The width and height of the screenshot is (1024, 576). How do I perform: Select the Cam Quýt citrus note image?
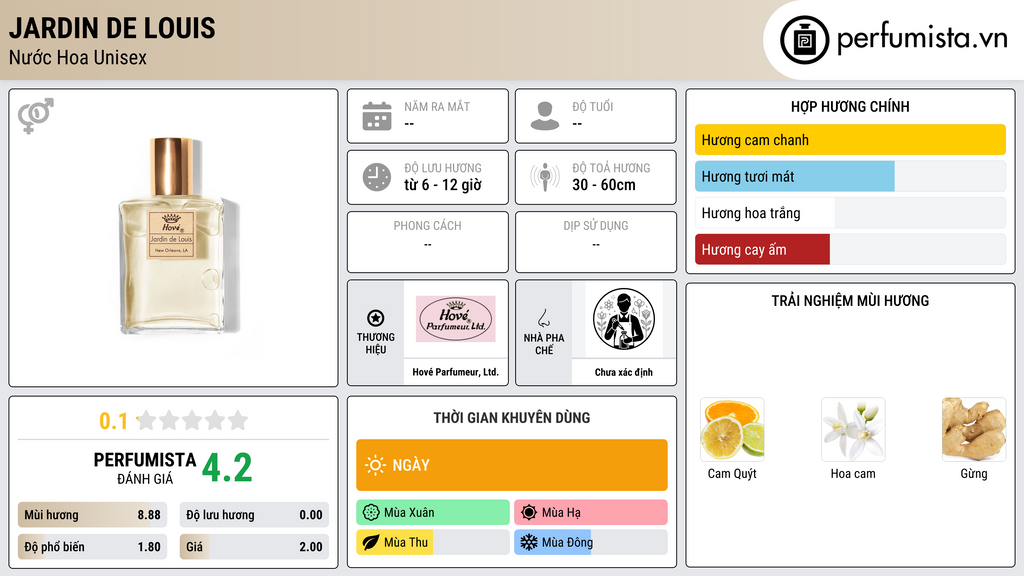coord(732,429)
